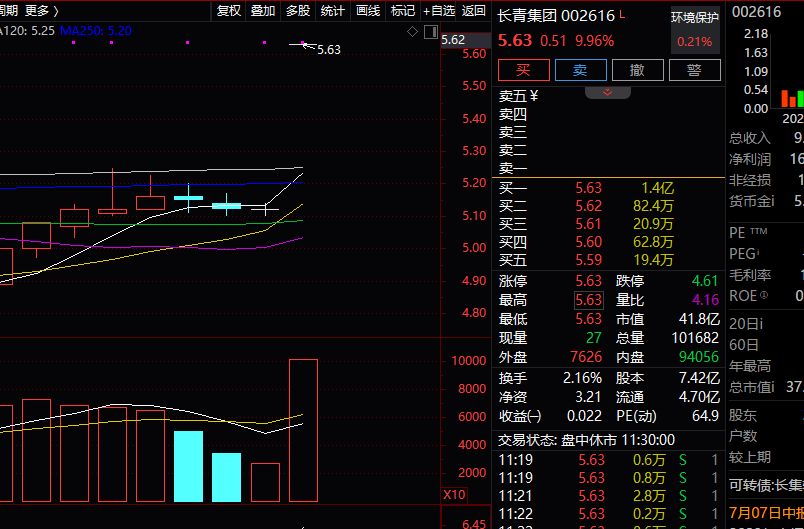Click the 内盘 94056 value

click(699, 357)
